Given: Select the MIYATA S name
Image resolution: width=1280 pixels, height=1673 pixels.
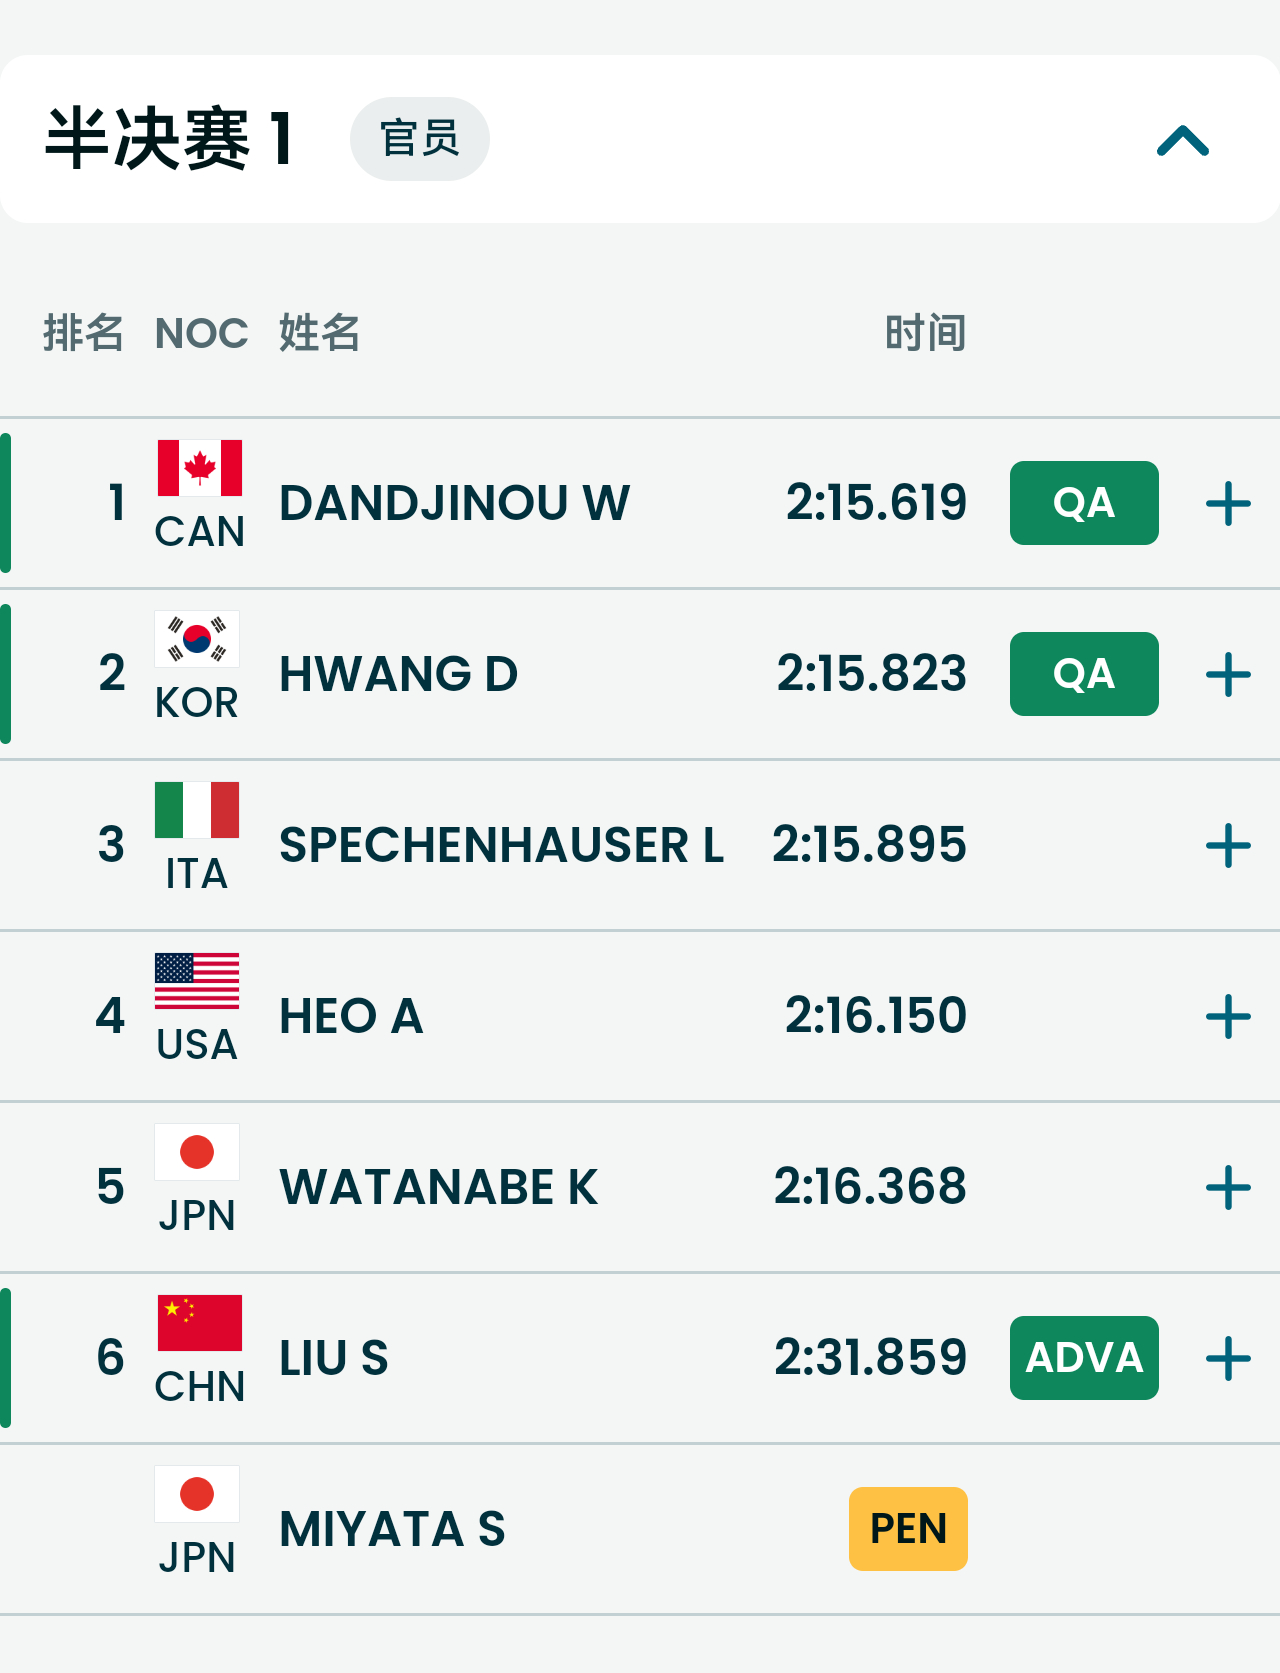Looking at the screenshot, I should pyautogui.click(x=392, y=1529).
